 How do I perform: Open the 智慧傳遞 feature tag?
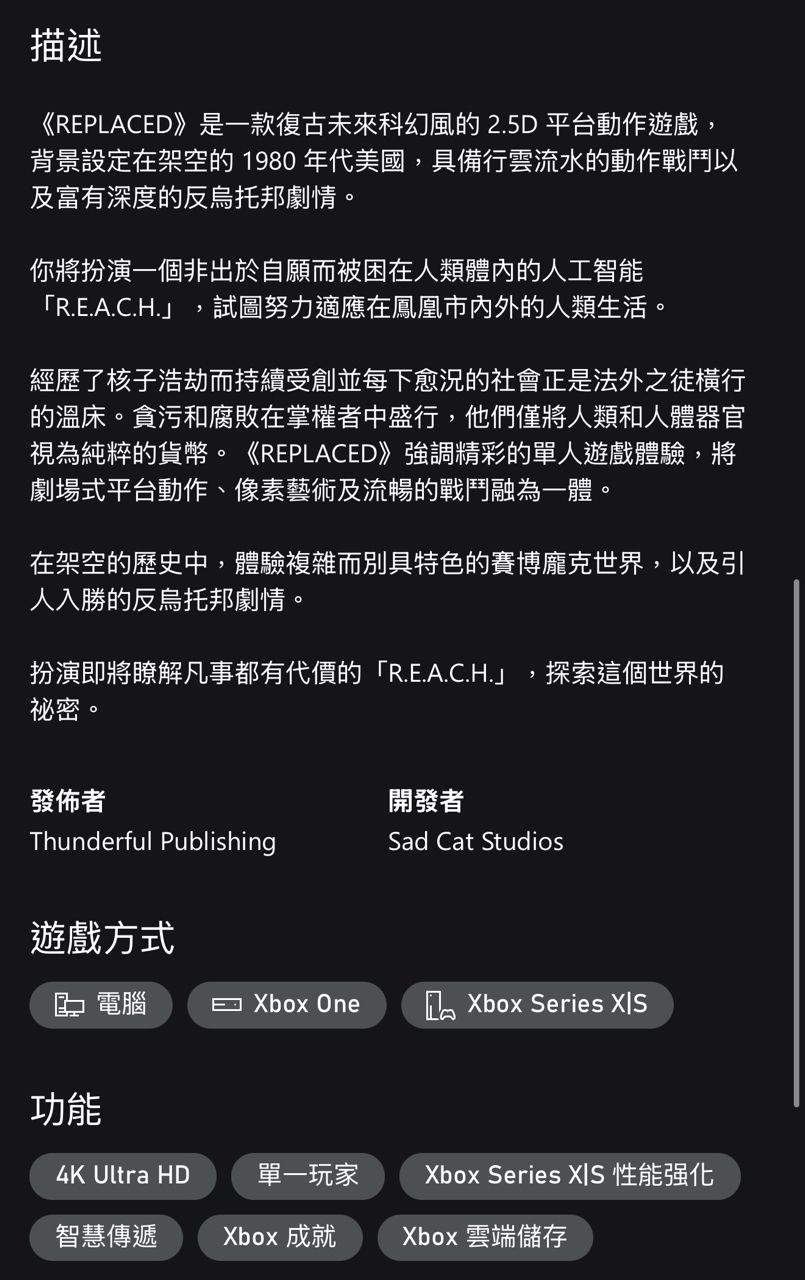106,1237
